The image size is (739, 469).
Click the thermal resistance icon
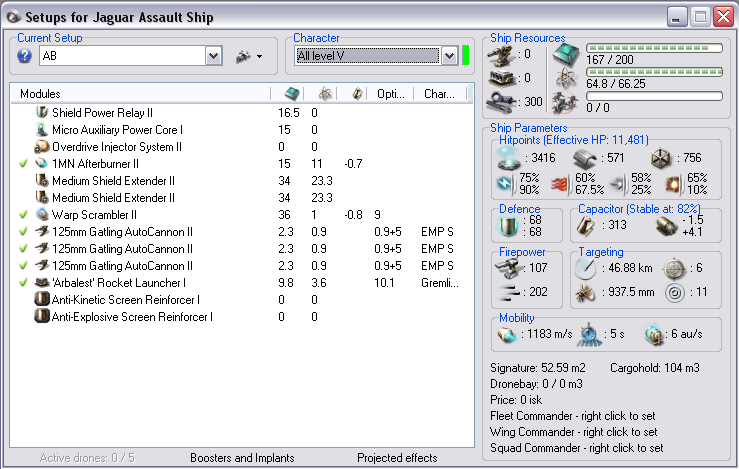click(560, 184)
